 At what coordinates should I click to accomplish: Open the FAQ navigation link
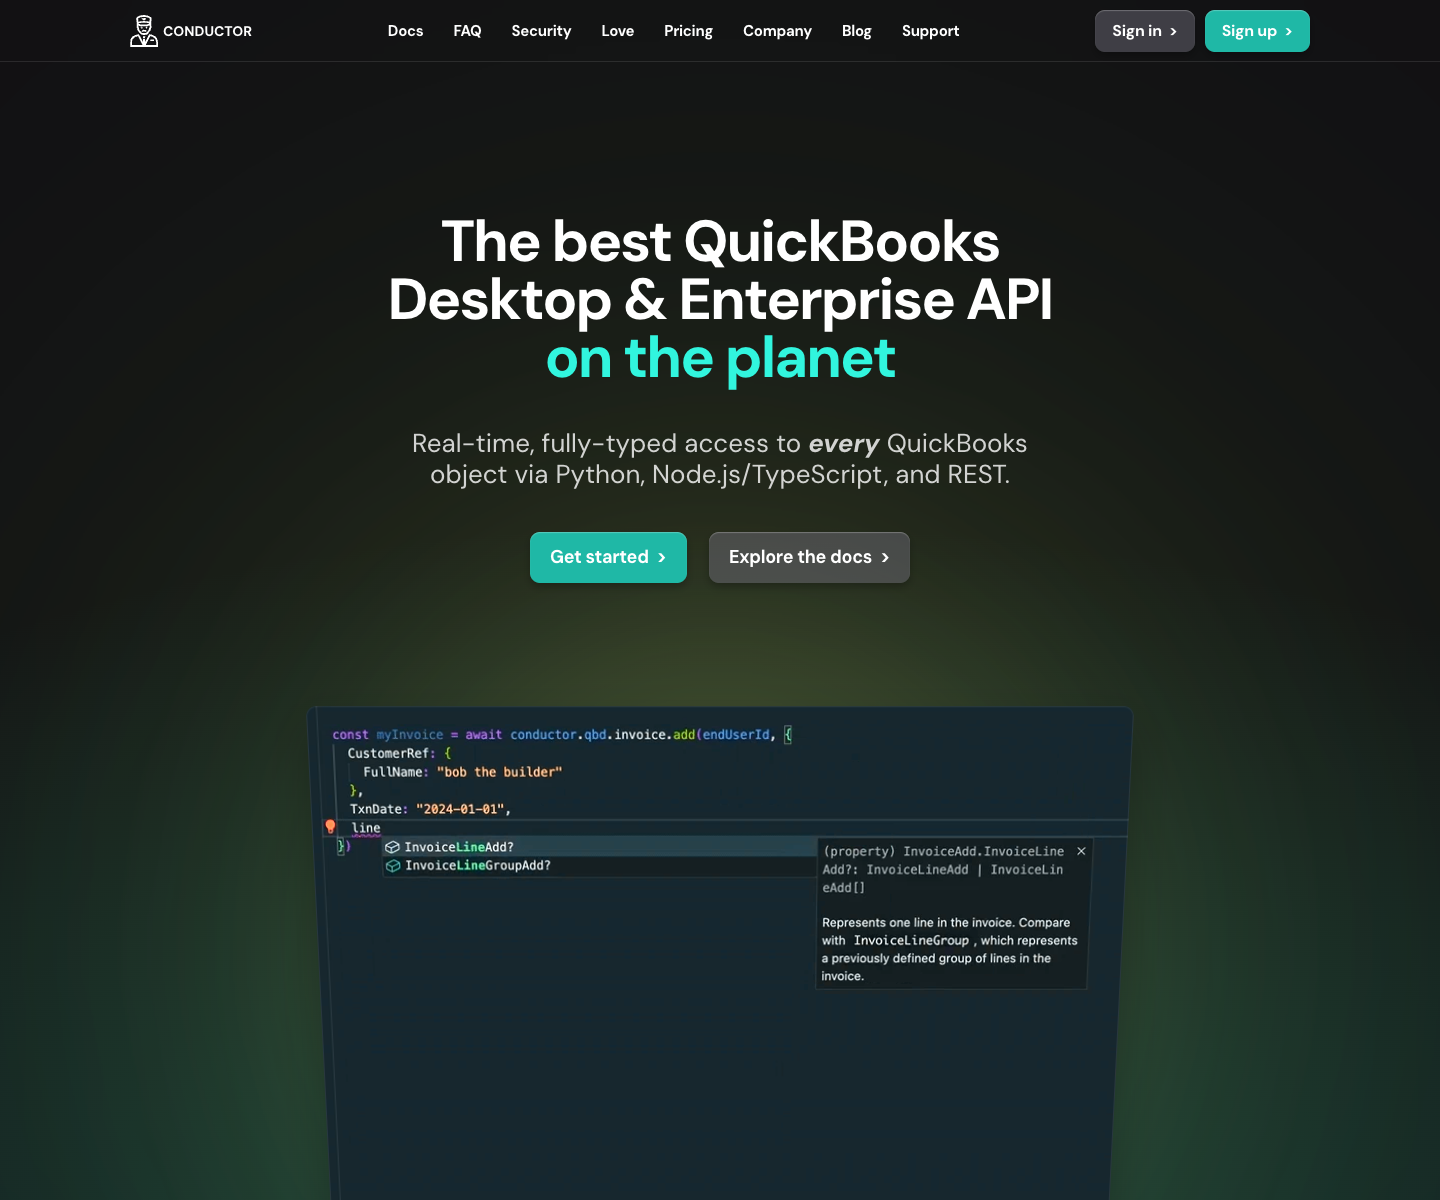point(467,31)
